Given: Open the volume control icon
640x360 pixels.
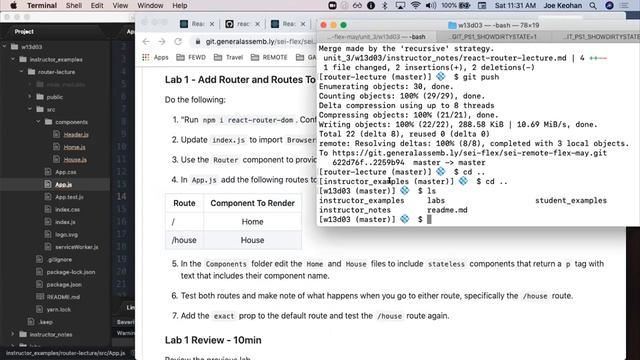Looking at the screenshot, I should 431,5.
